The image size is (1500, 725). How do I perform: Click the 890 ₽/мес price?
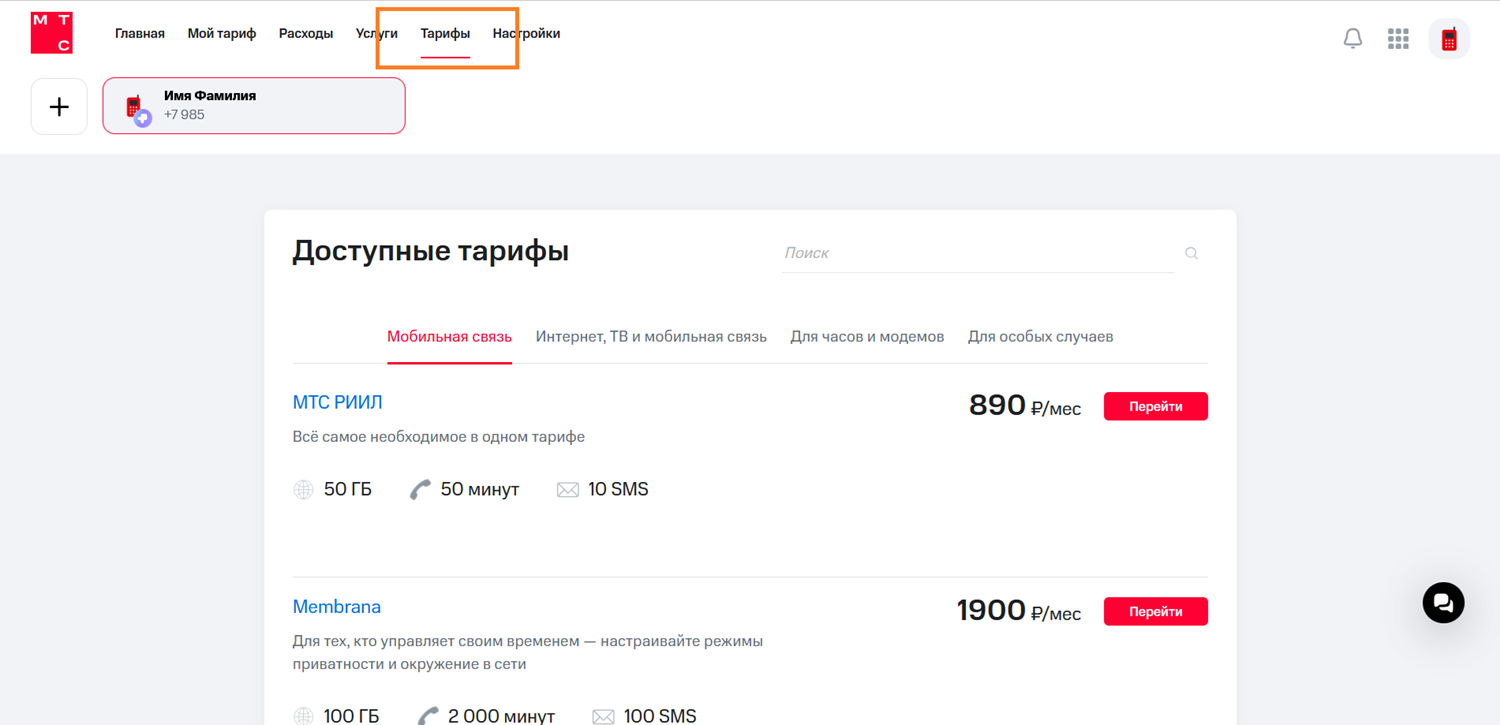tap(1025, 405)
